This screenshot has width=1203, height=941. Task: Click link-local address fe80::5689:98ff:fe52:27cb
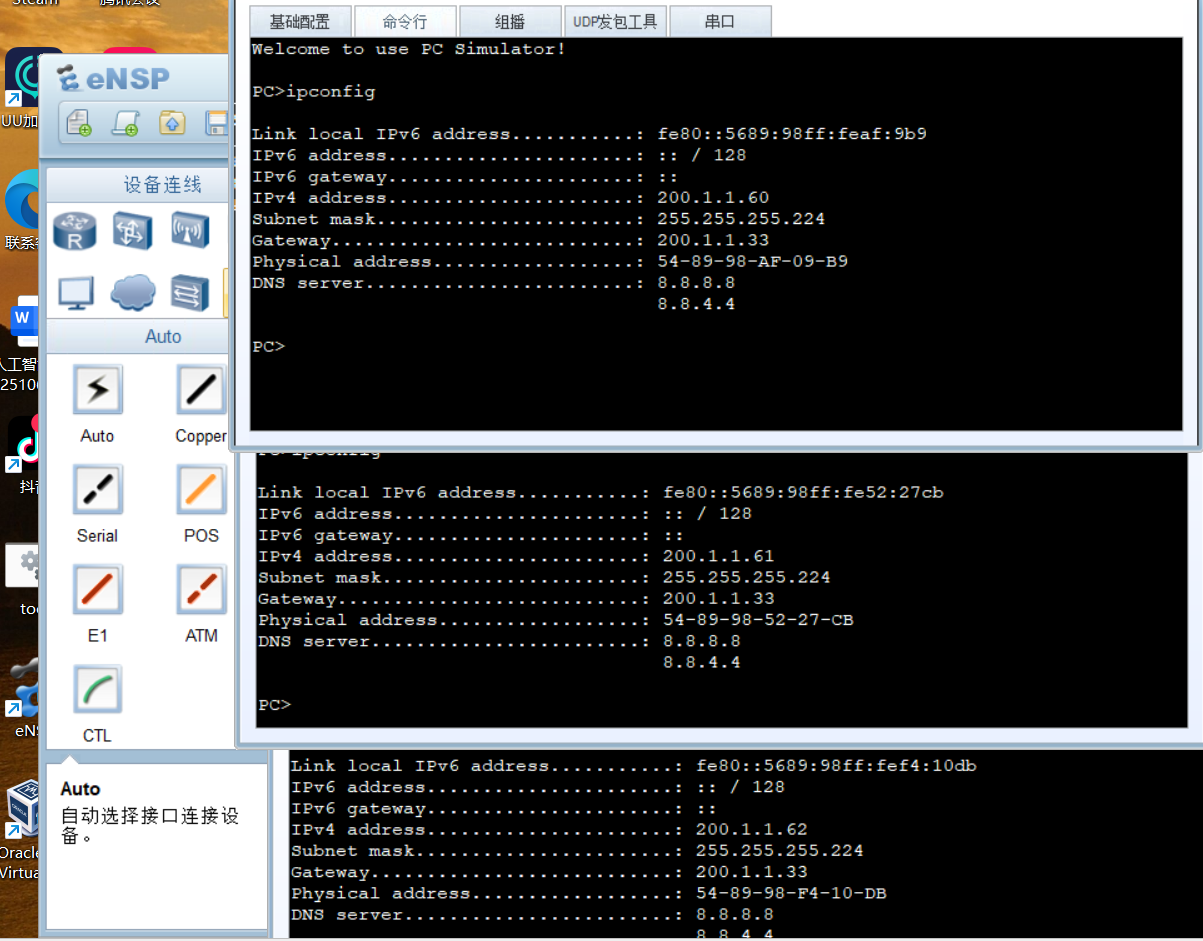803,492
